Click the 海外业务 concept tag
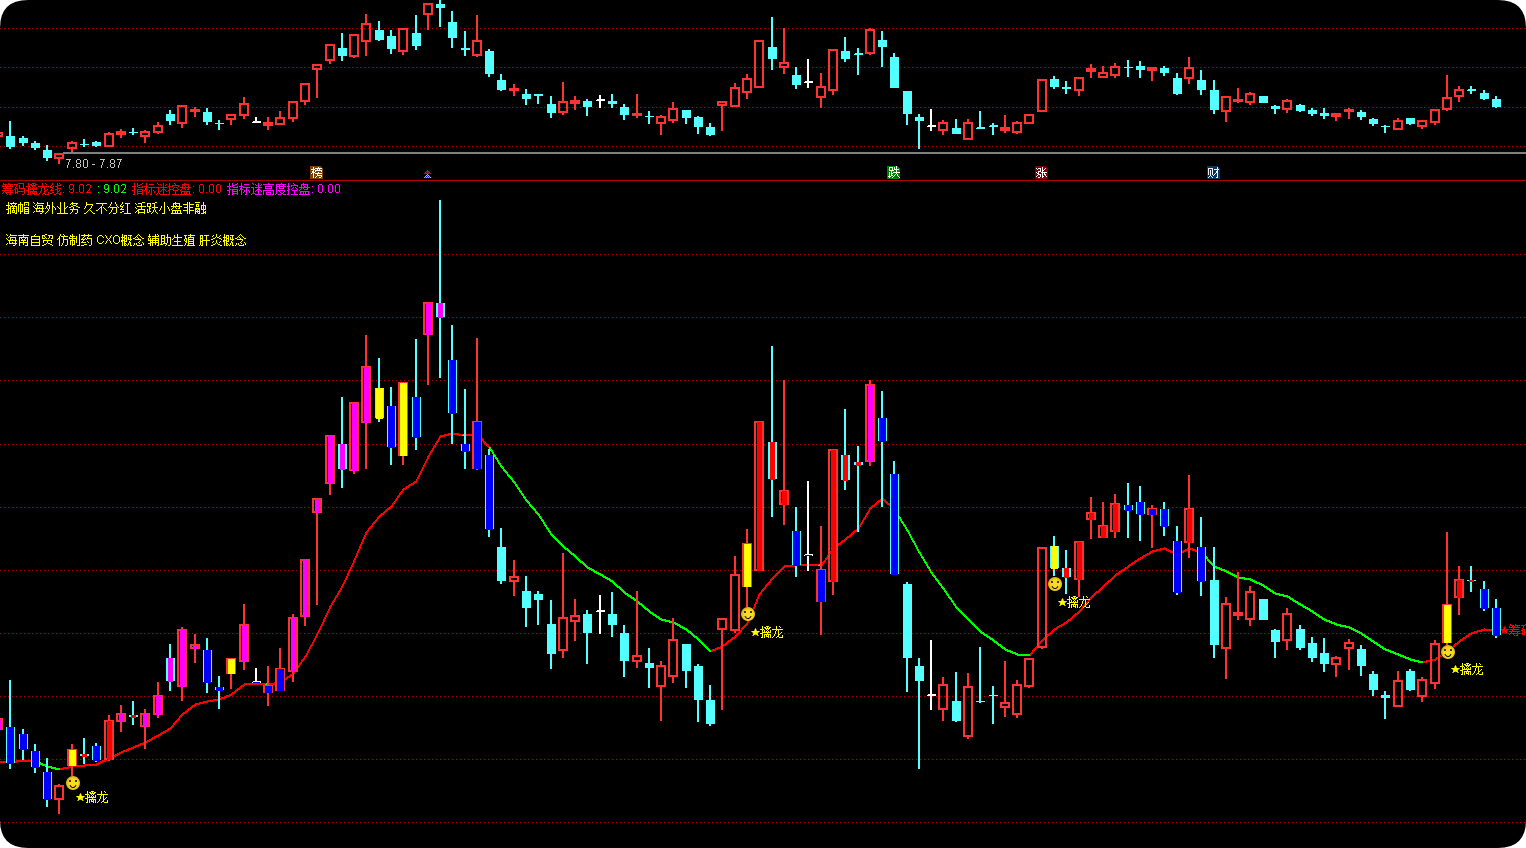 [x=56, y=208]
